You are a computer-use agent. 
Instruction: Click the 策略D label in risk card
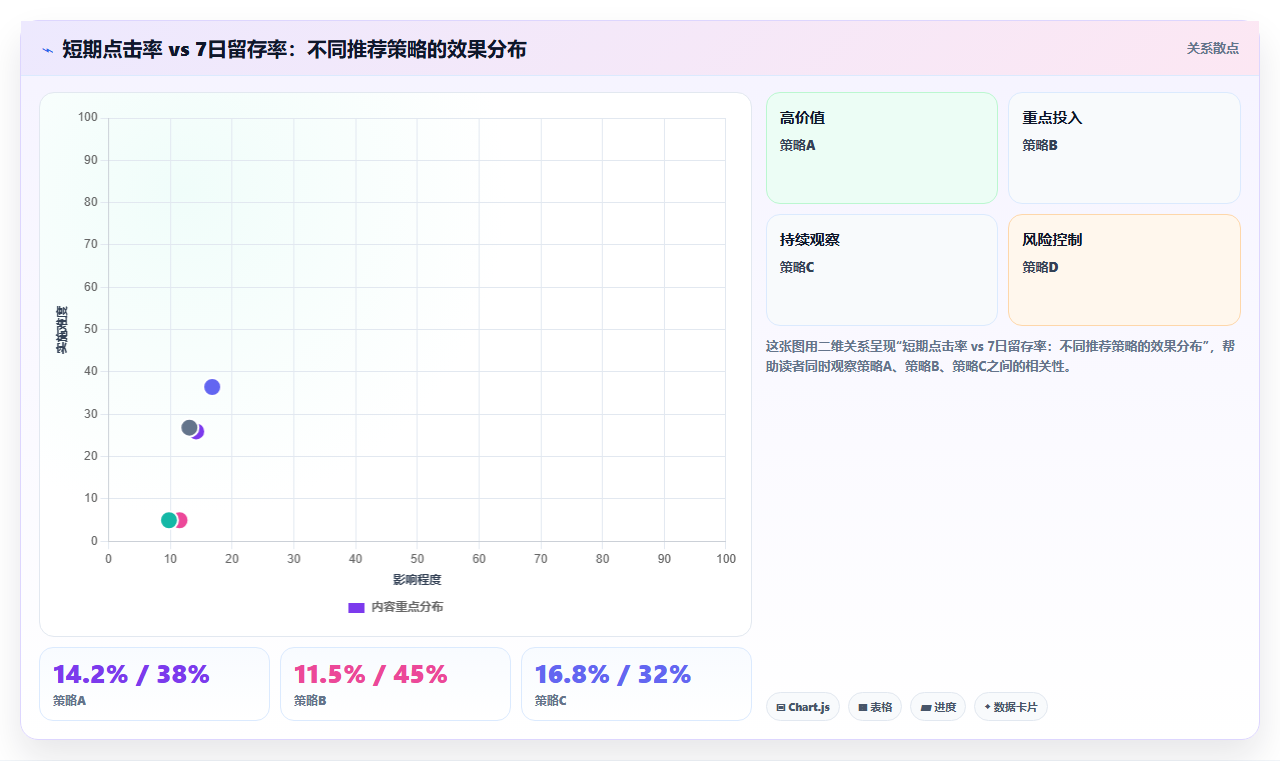1040,267
